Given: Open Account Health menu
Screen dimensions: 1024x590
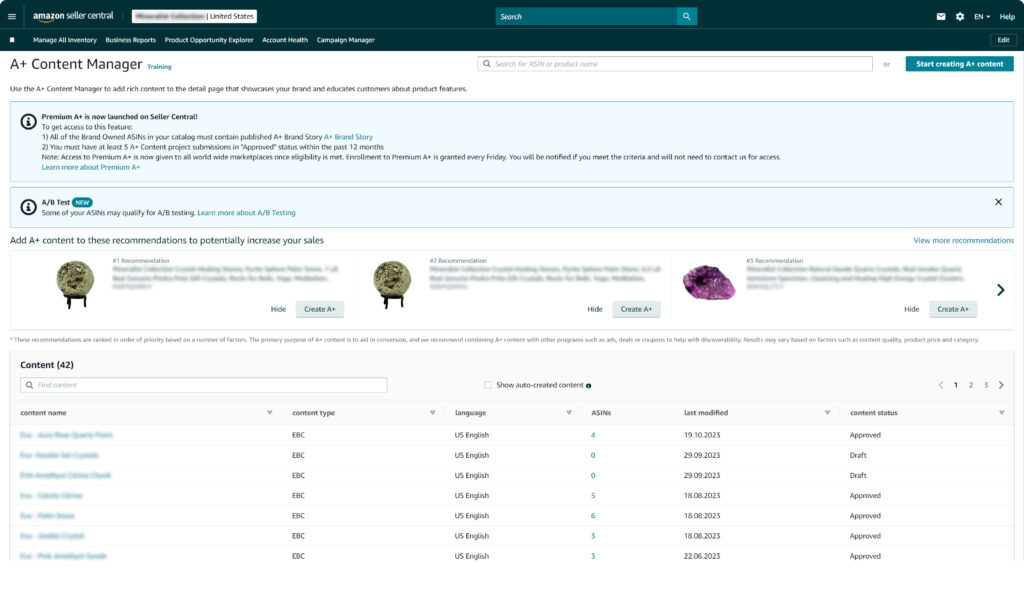Looking at the screenshot, I should (x=285, y=40).
